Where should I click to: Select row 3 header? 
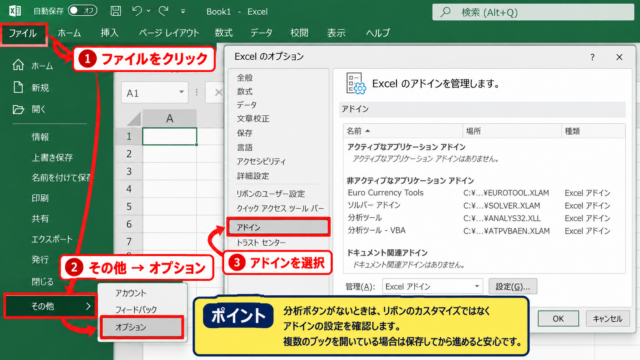click(129, 171)
